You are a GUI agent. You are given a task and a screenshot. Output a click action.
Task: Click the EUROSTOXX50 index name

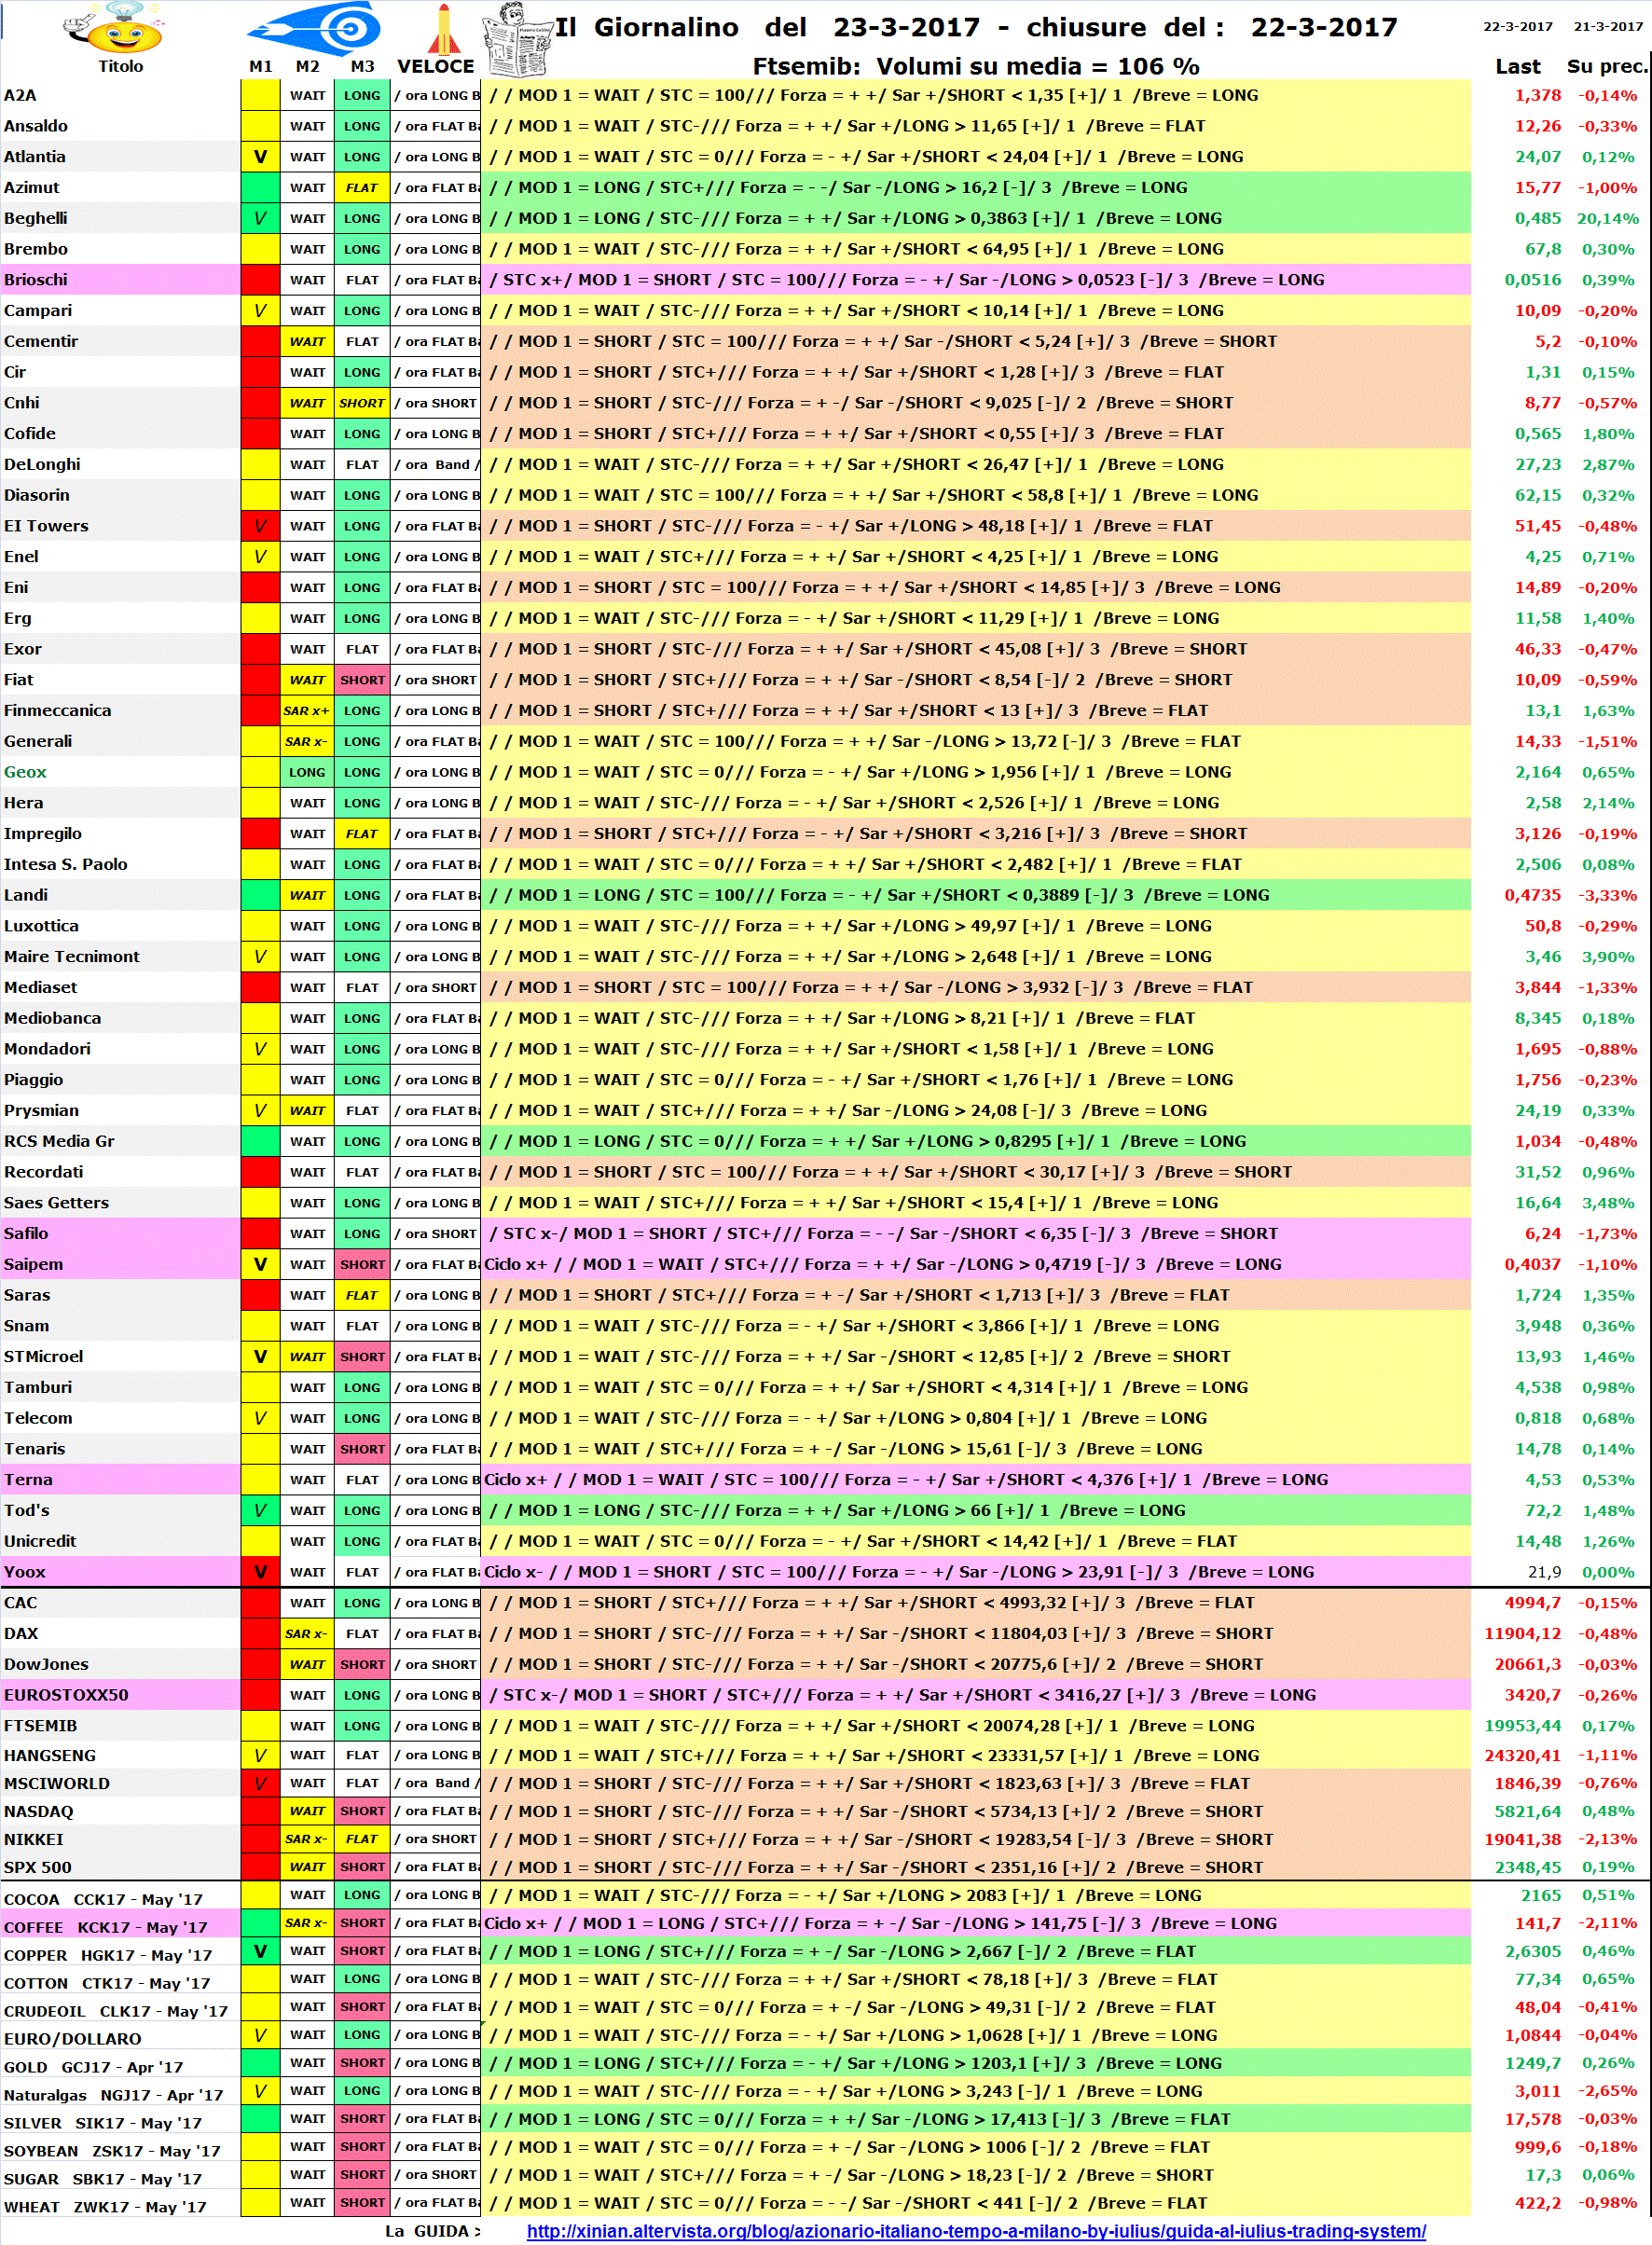pos(66,1695)
